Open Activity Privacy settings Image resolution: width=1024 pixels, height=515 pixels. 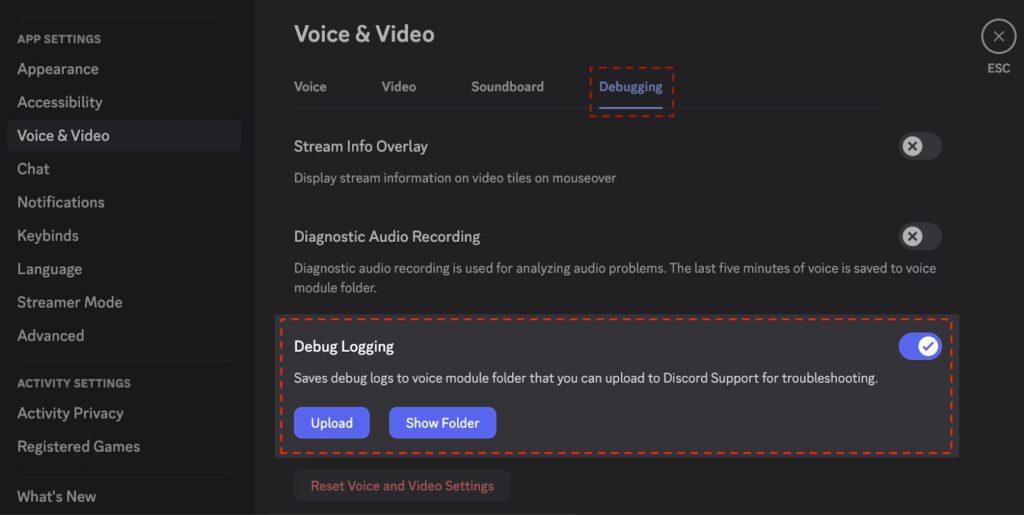(x=70, y=413)
